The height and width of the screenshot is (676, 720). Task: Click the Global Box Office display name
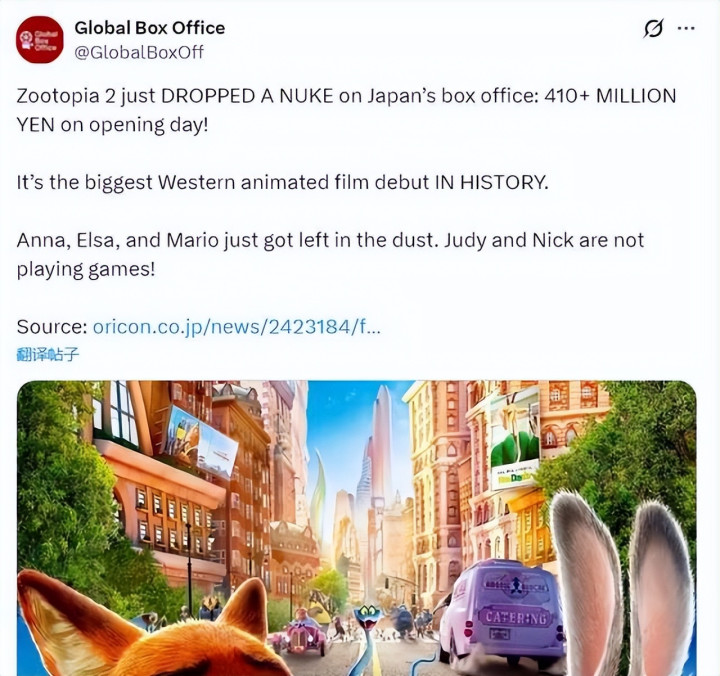point(150,28)
